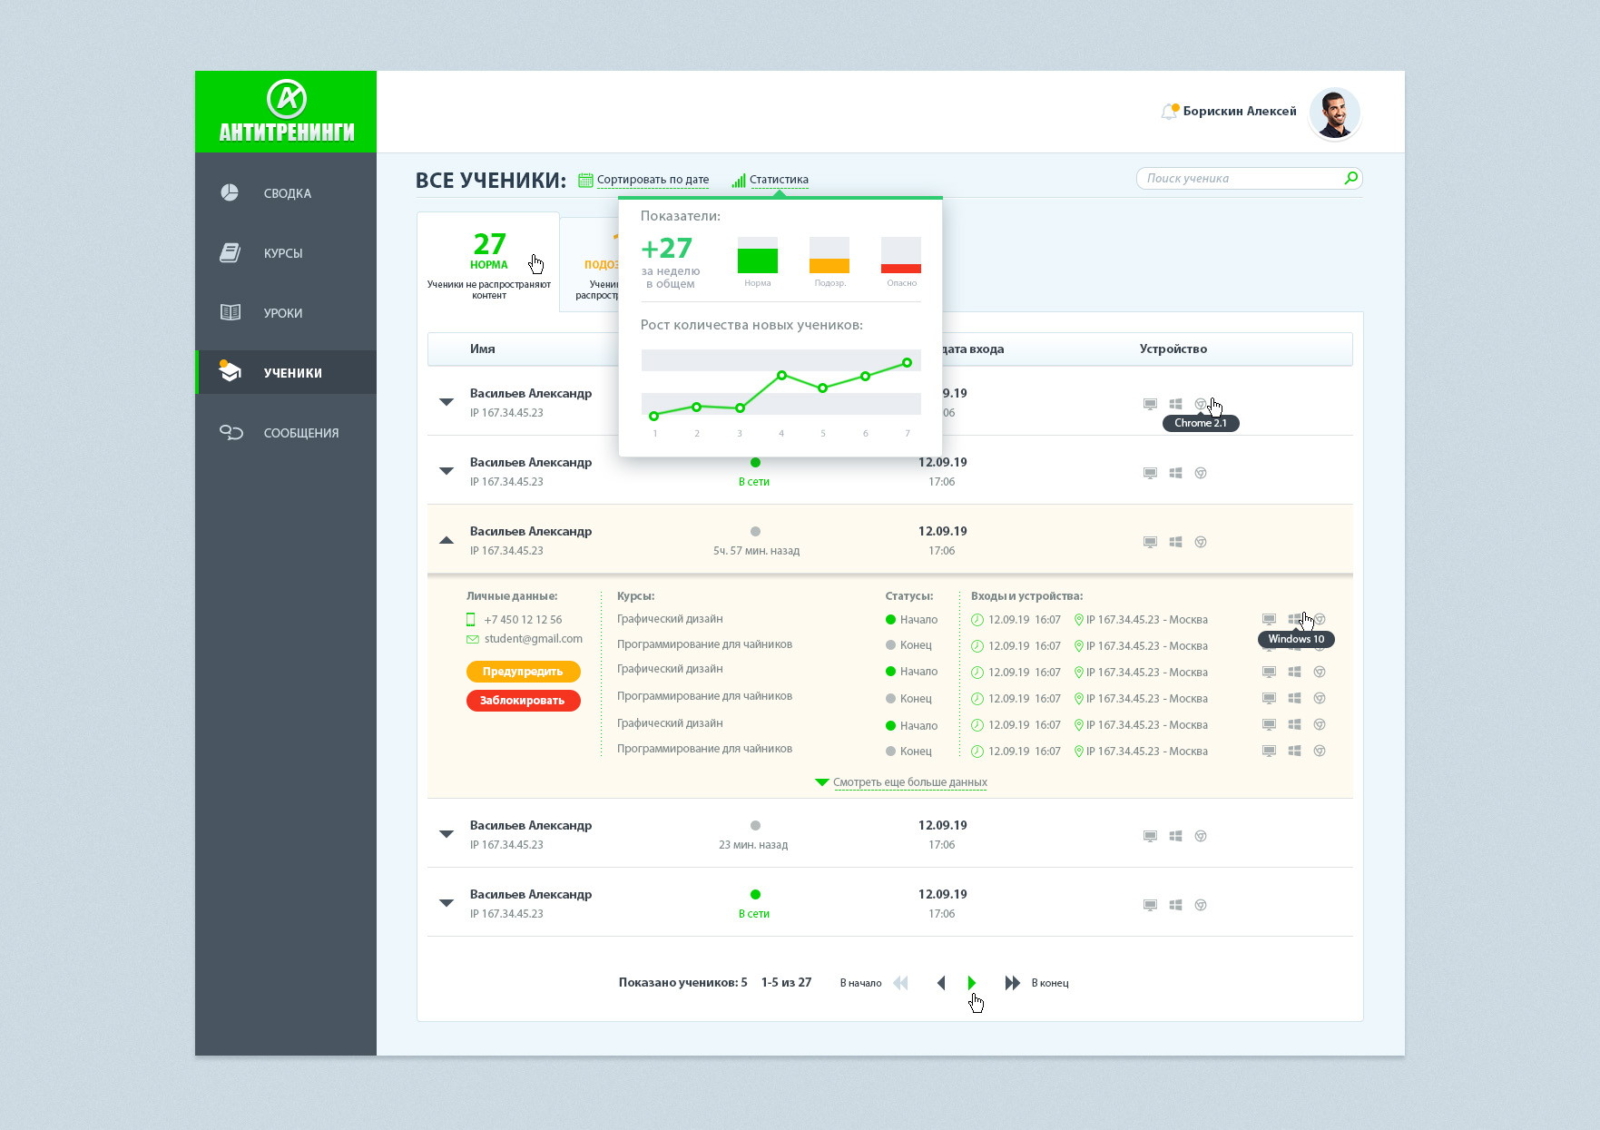The width and height of the screenshot is (1600, 1130).
Task: Open the Уроки section icon
Action: click(x=229, y=312)
